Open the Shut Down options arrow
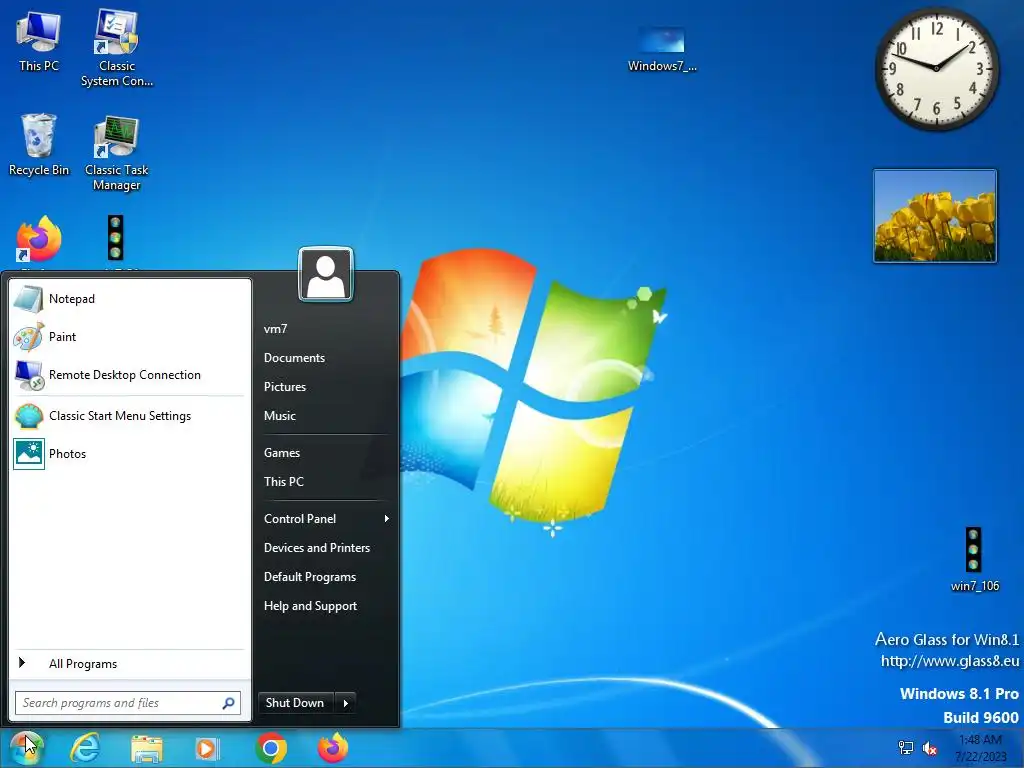 345,703
